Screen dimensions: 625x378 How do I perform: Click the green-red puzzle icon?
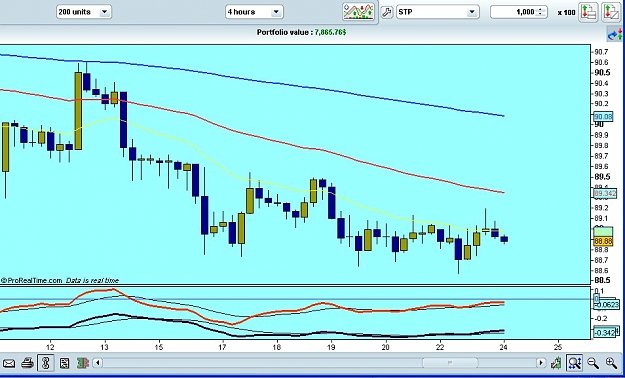83,363
